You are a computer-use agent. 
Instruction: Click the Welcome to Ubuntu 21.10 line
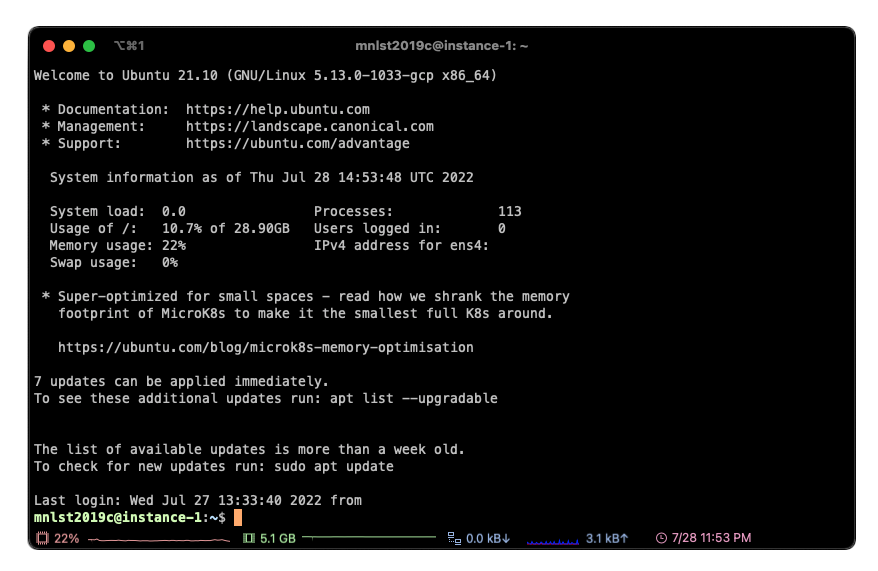tap(265, 76)
